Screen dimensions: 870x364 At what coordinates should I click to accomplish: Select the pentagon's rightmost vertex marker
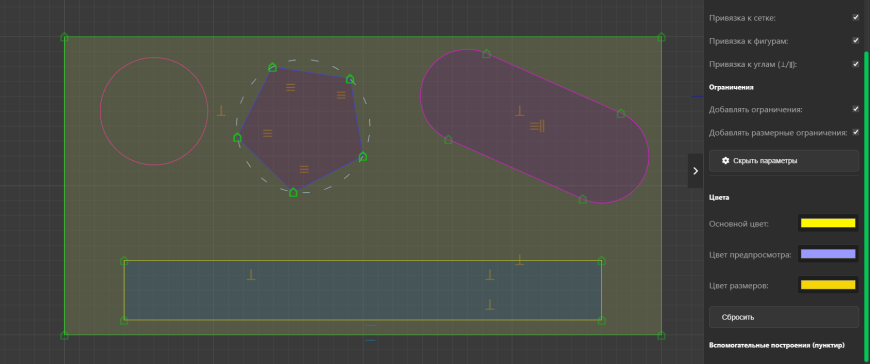pos(363,156)
